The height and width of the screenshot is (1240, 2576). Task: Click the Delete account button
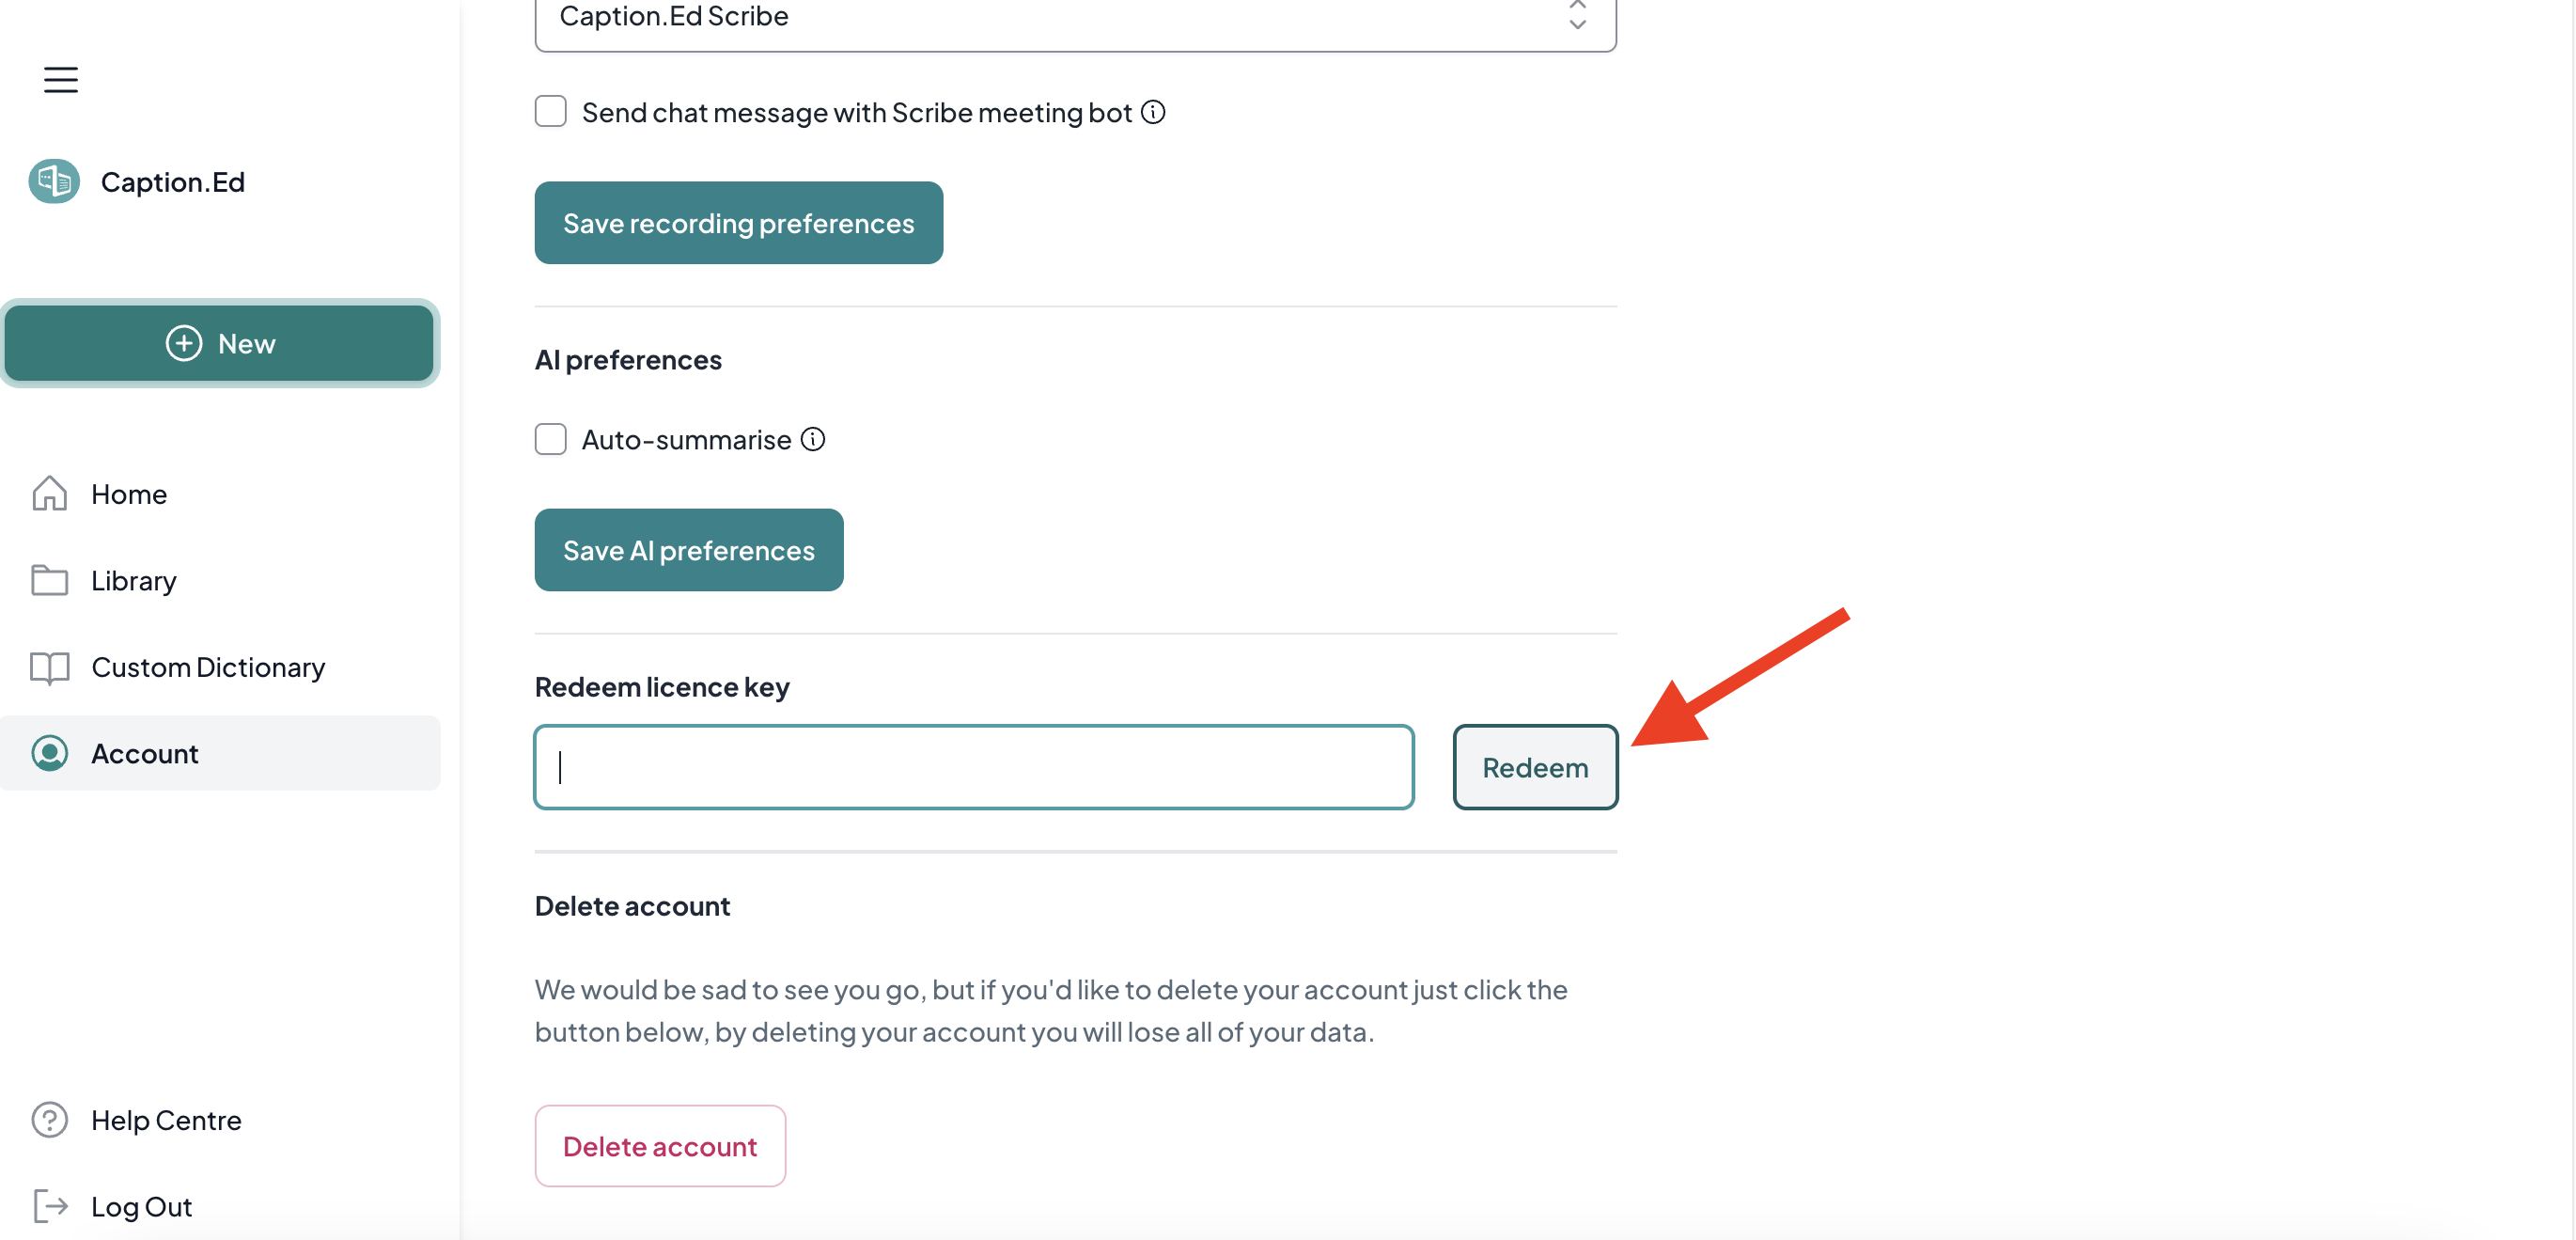660,1146
